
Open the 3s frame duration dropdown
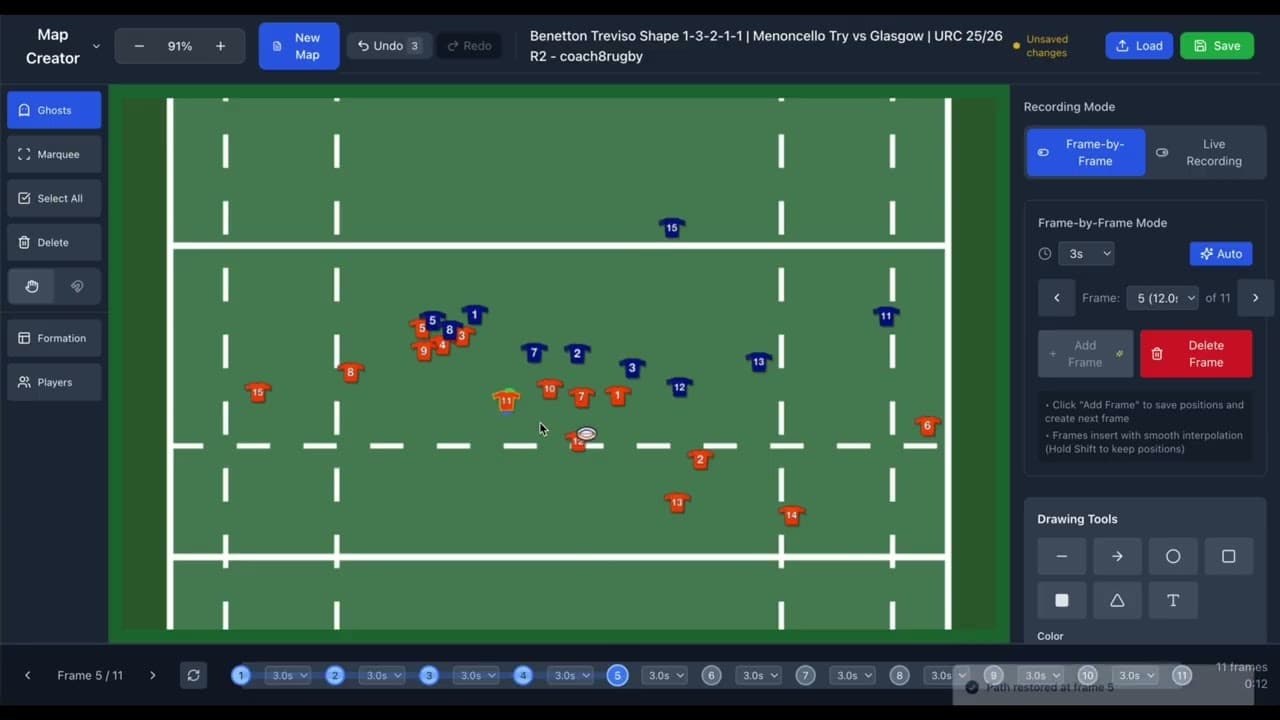click(x=1088, y=254)
